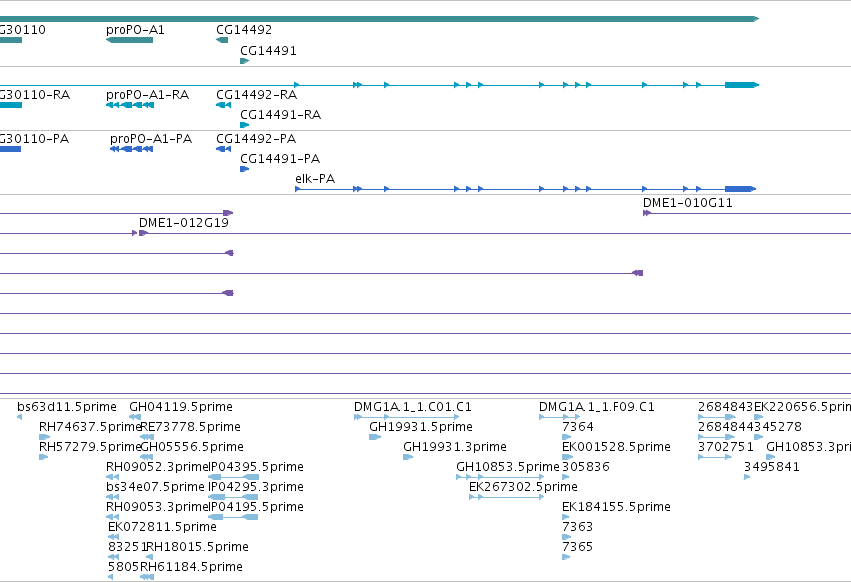Screen dimensions: 851x582
Task: Click the CG14492 gene feature
Action: (222, 40)
